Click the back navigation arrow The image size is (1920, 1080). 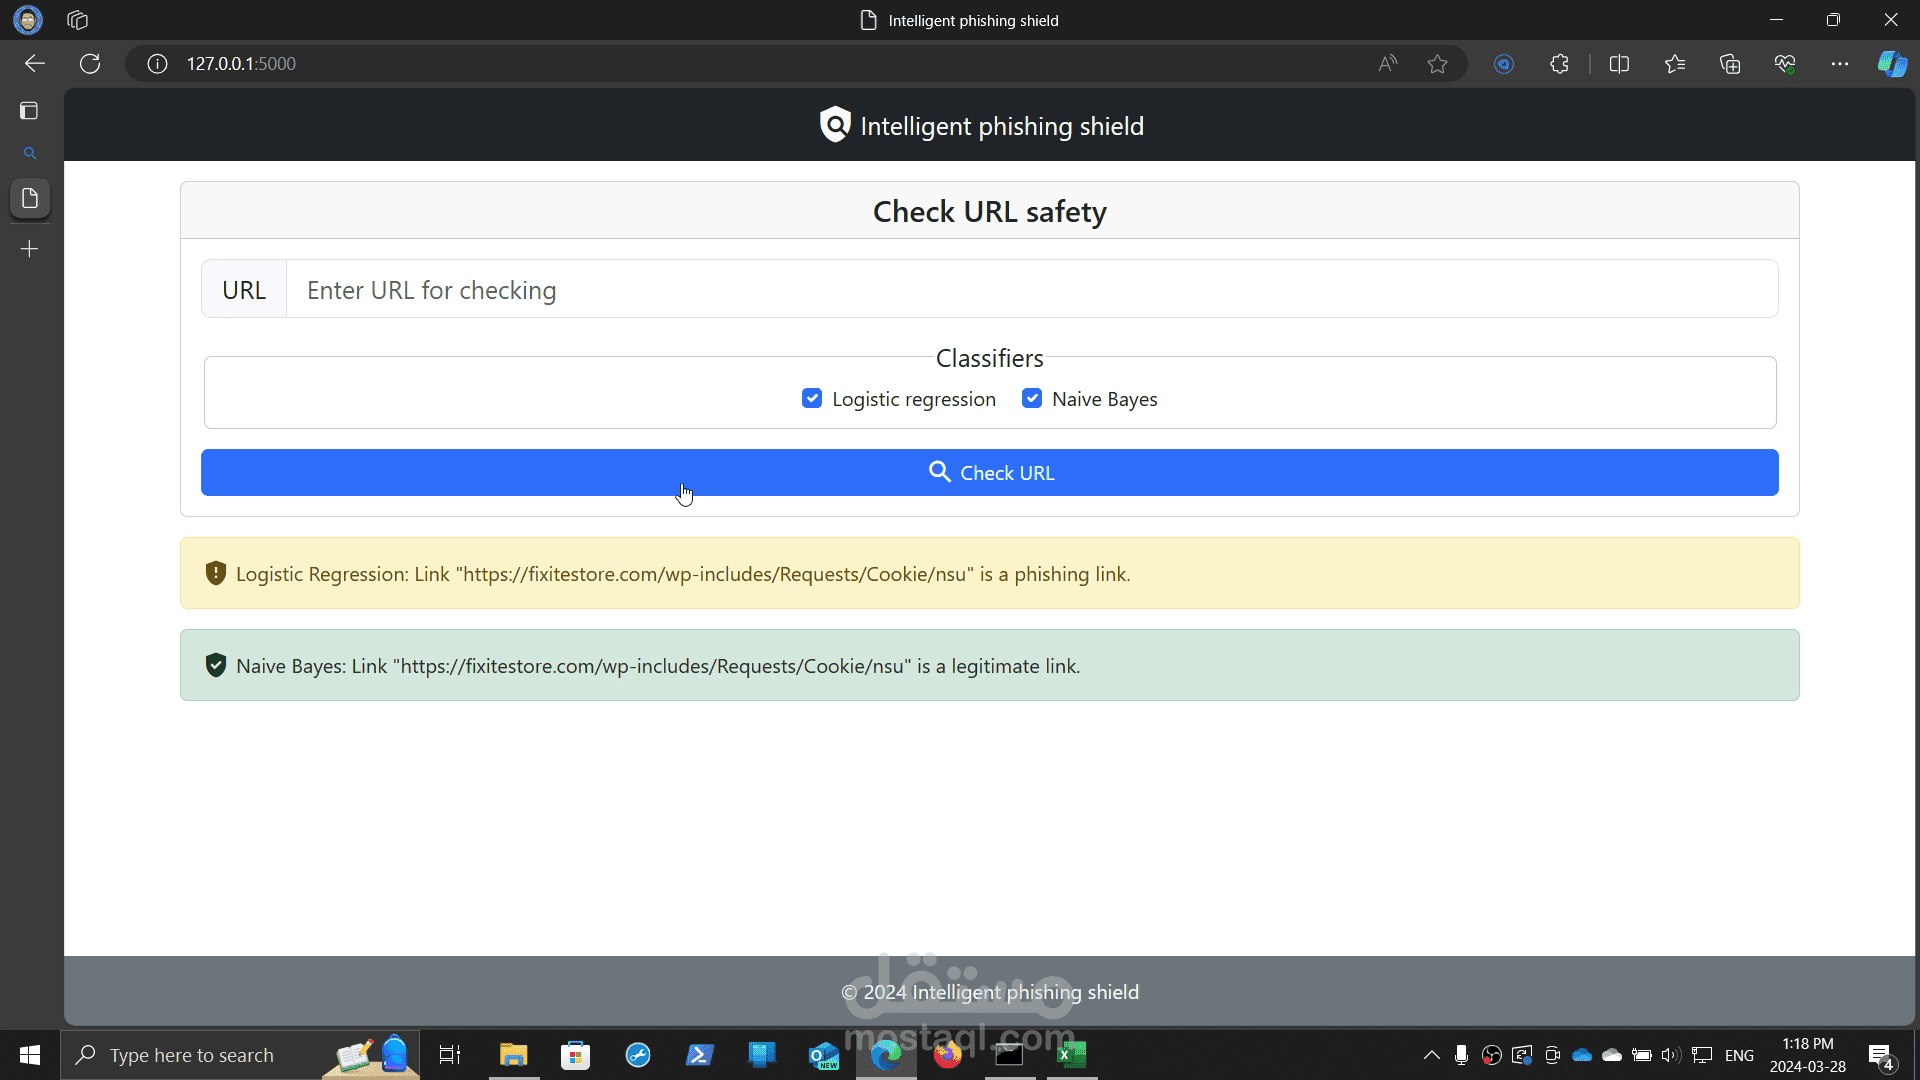[35, 64]
